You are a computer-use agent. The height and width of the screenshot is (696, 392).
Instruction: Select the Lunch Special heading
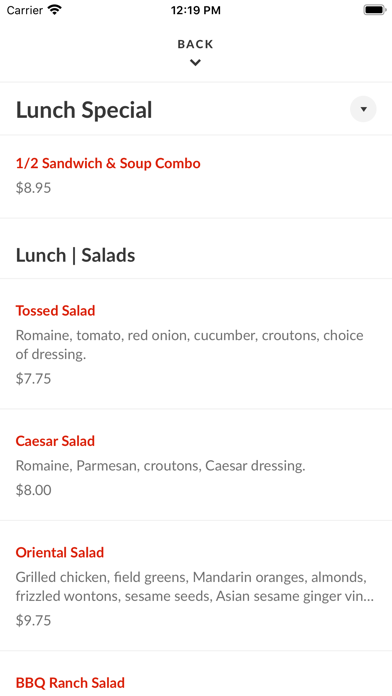point(84,110)
